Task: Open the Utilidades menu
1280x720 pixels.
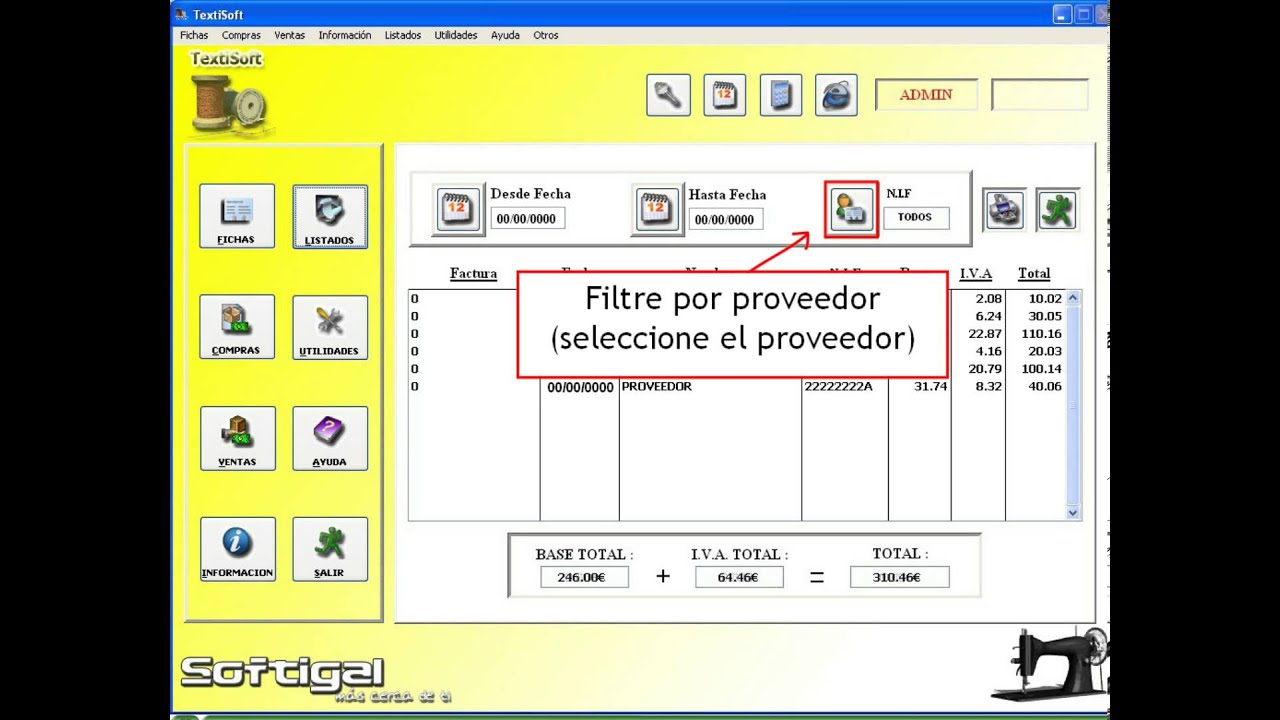Action: [x=456, y=35]
